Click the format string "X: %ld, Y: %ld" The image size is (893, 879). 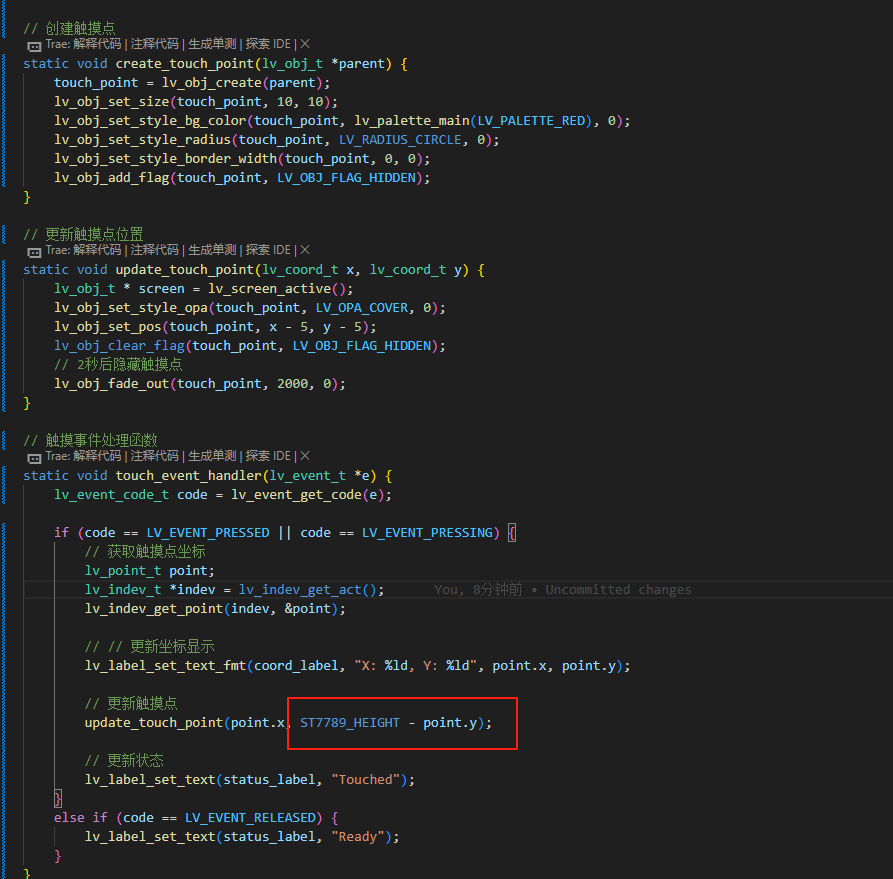(x=416, y=666)
